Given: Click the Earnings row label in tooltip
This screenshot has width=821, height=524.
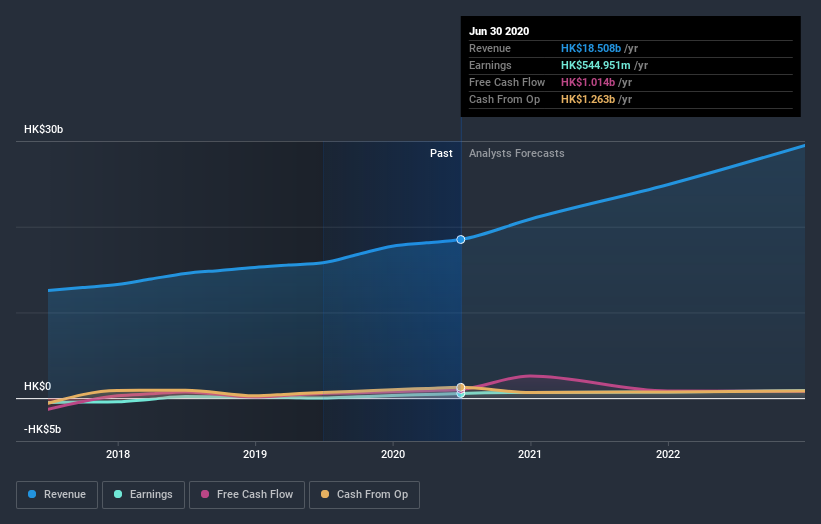Looking at the screenshot, I should click(490, 65).
